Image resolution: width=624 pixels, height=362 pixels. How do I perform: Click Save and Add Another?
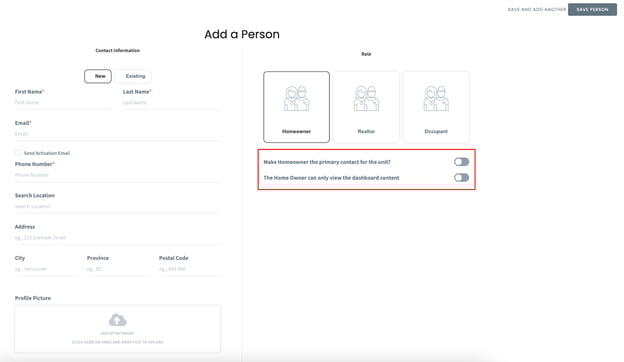[x=536, y=9]
